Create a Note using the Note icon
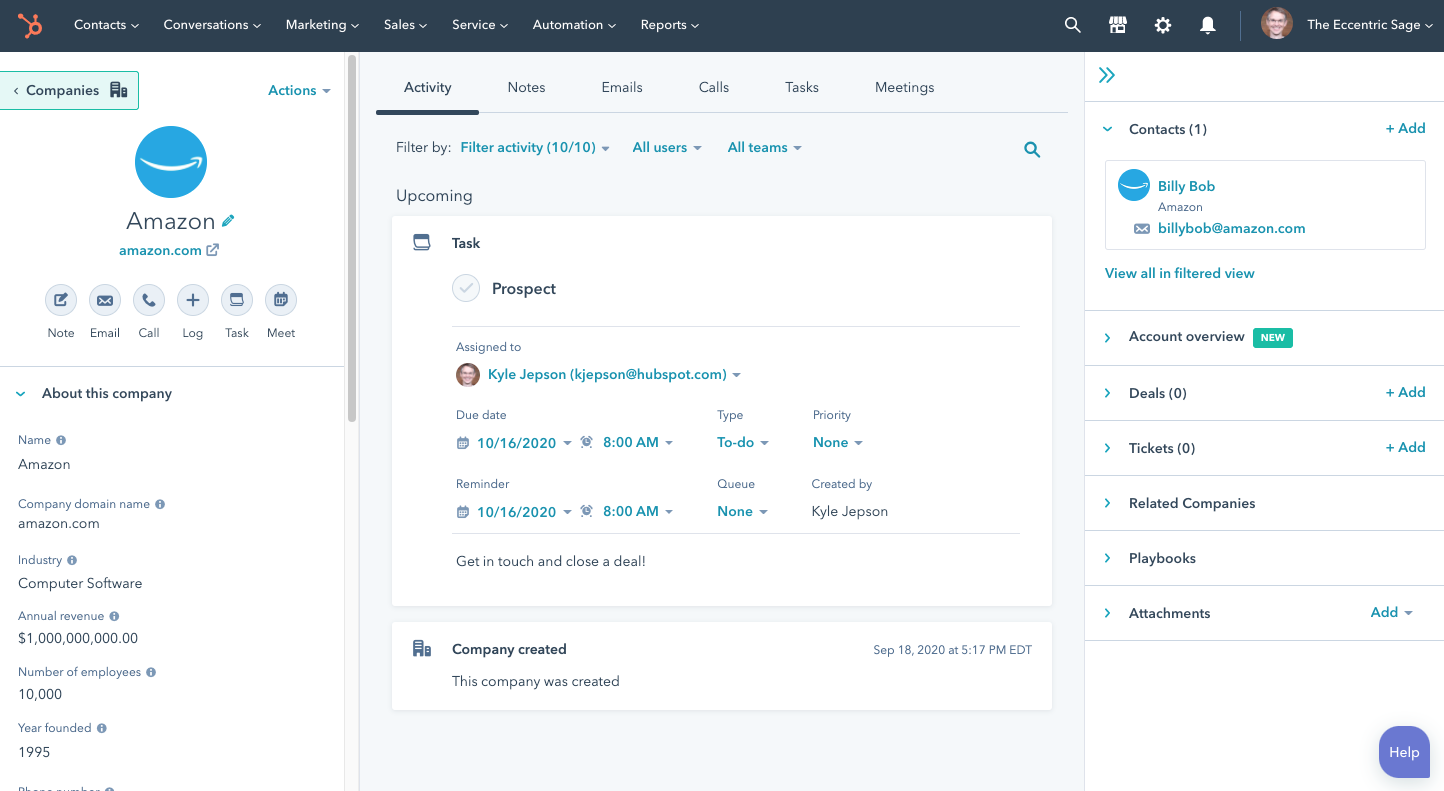This screenshot has height=791, width=1444. coord(60,300)
